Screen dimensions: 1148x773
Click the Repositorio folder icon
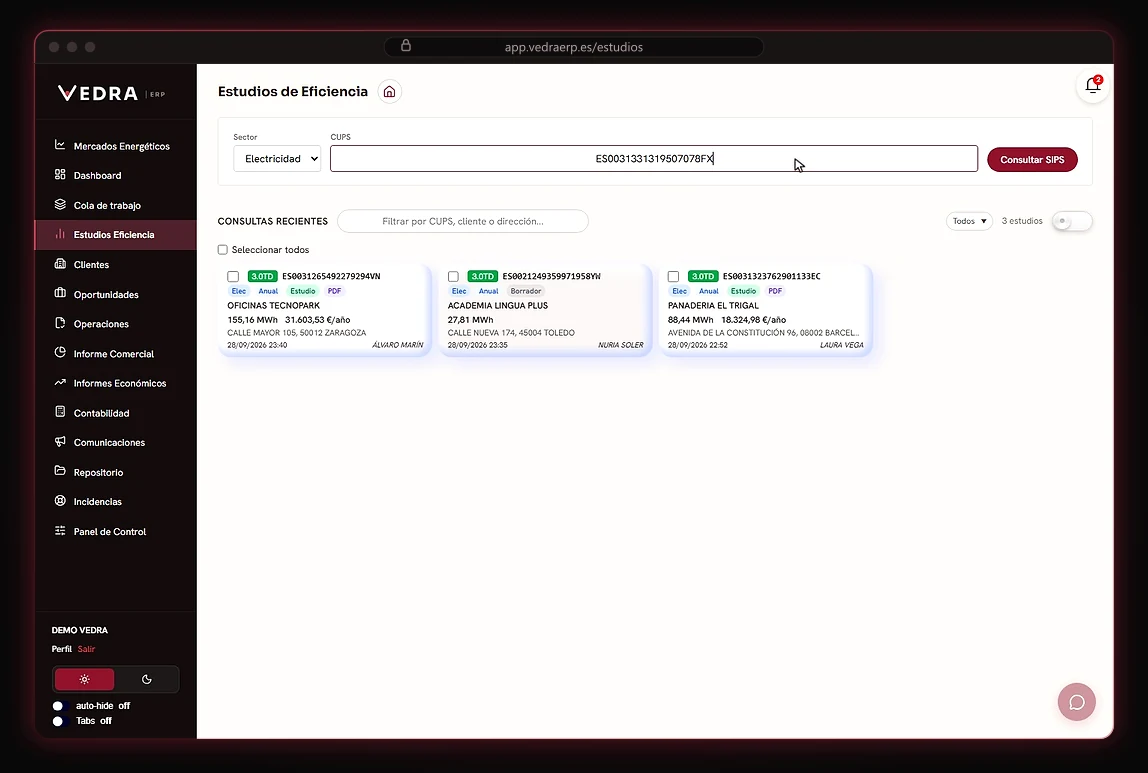tap(60, 471)
